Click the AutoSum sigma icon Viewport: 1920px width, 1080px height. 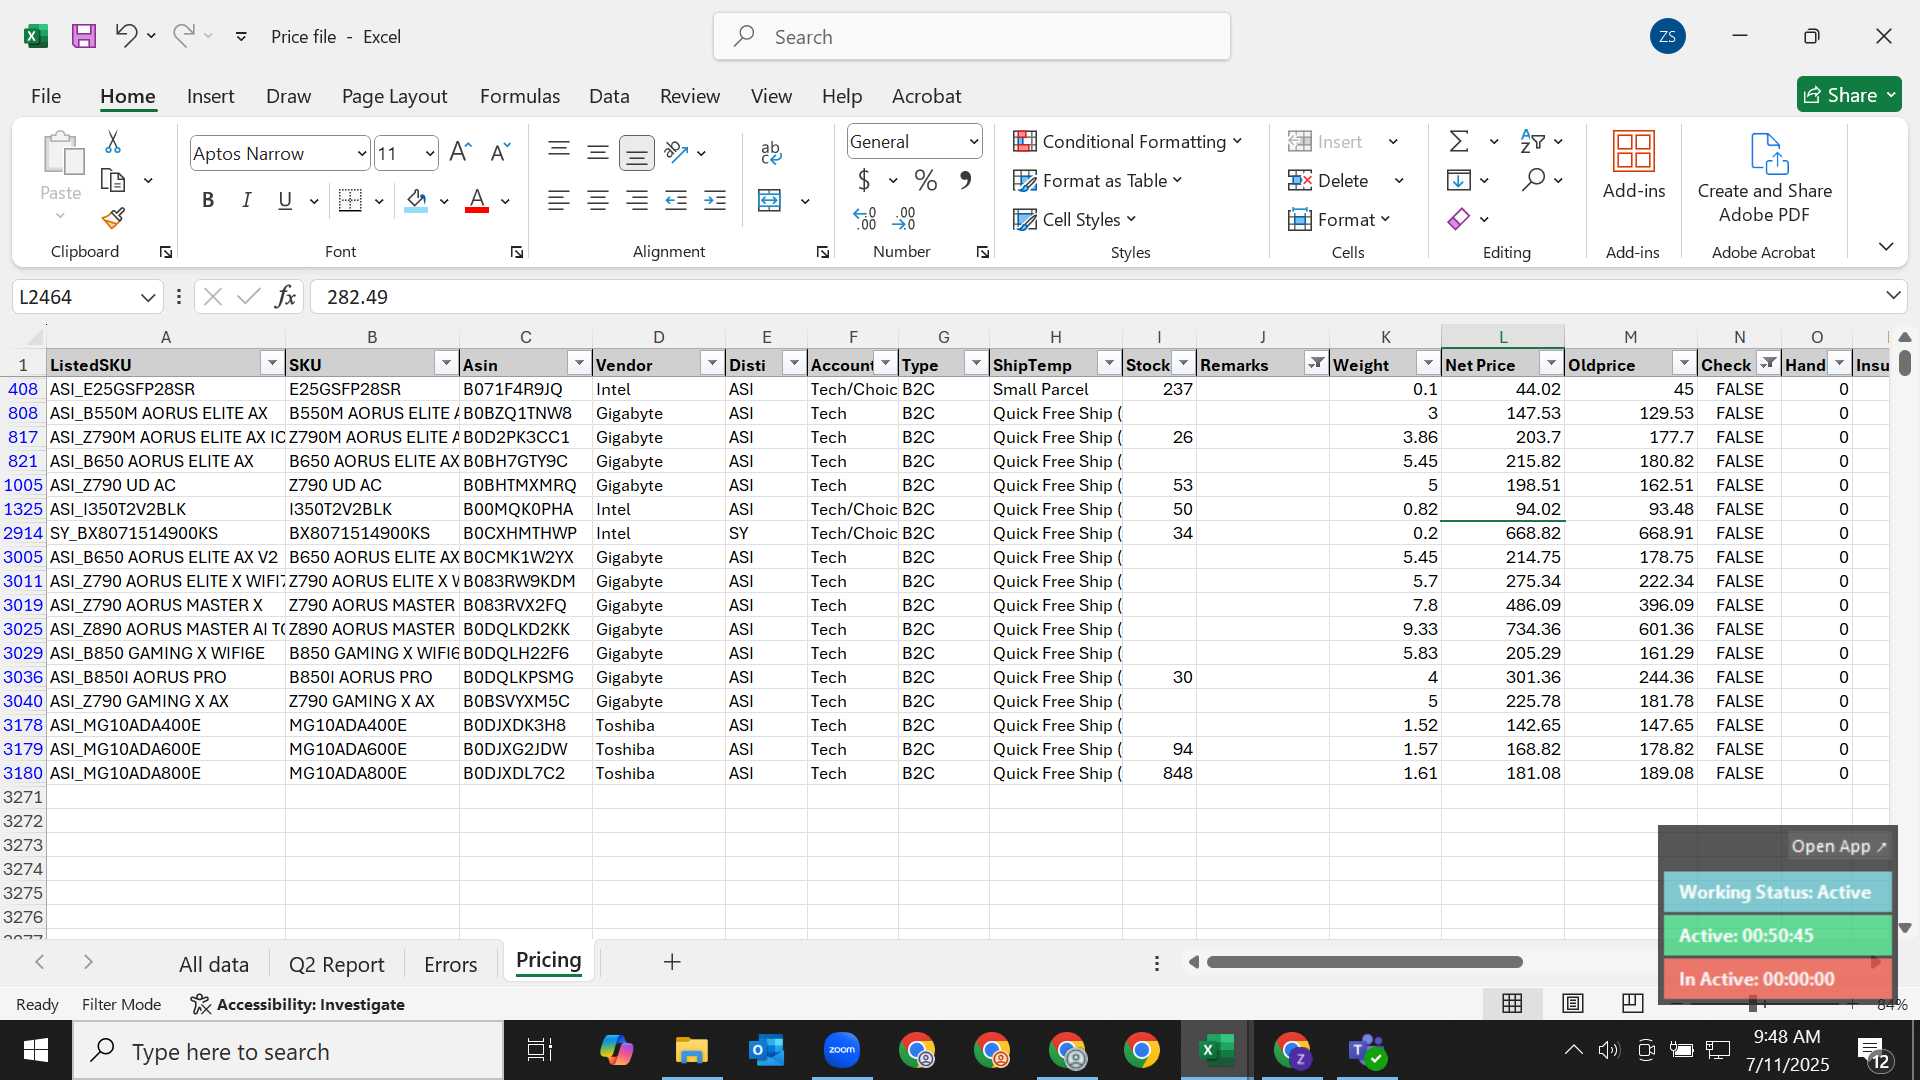1459,141
